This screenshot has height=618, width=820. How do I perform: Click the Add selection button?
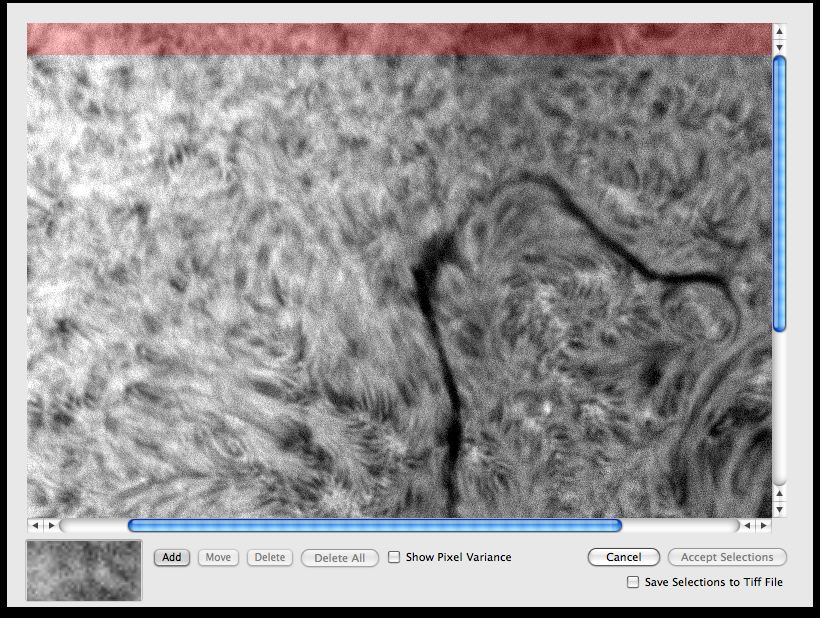[172, 557]
